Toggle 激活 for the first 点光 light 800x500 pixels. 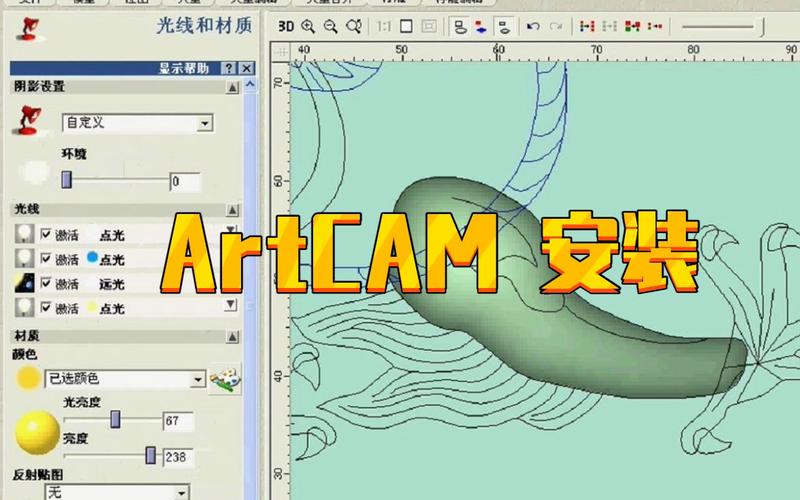[x=46, y=234]
